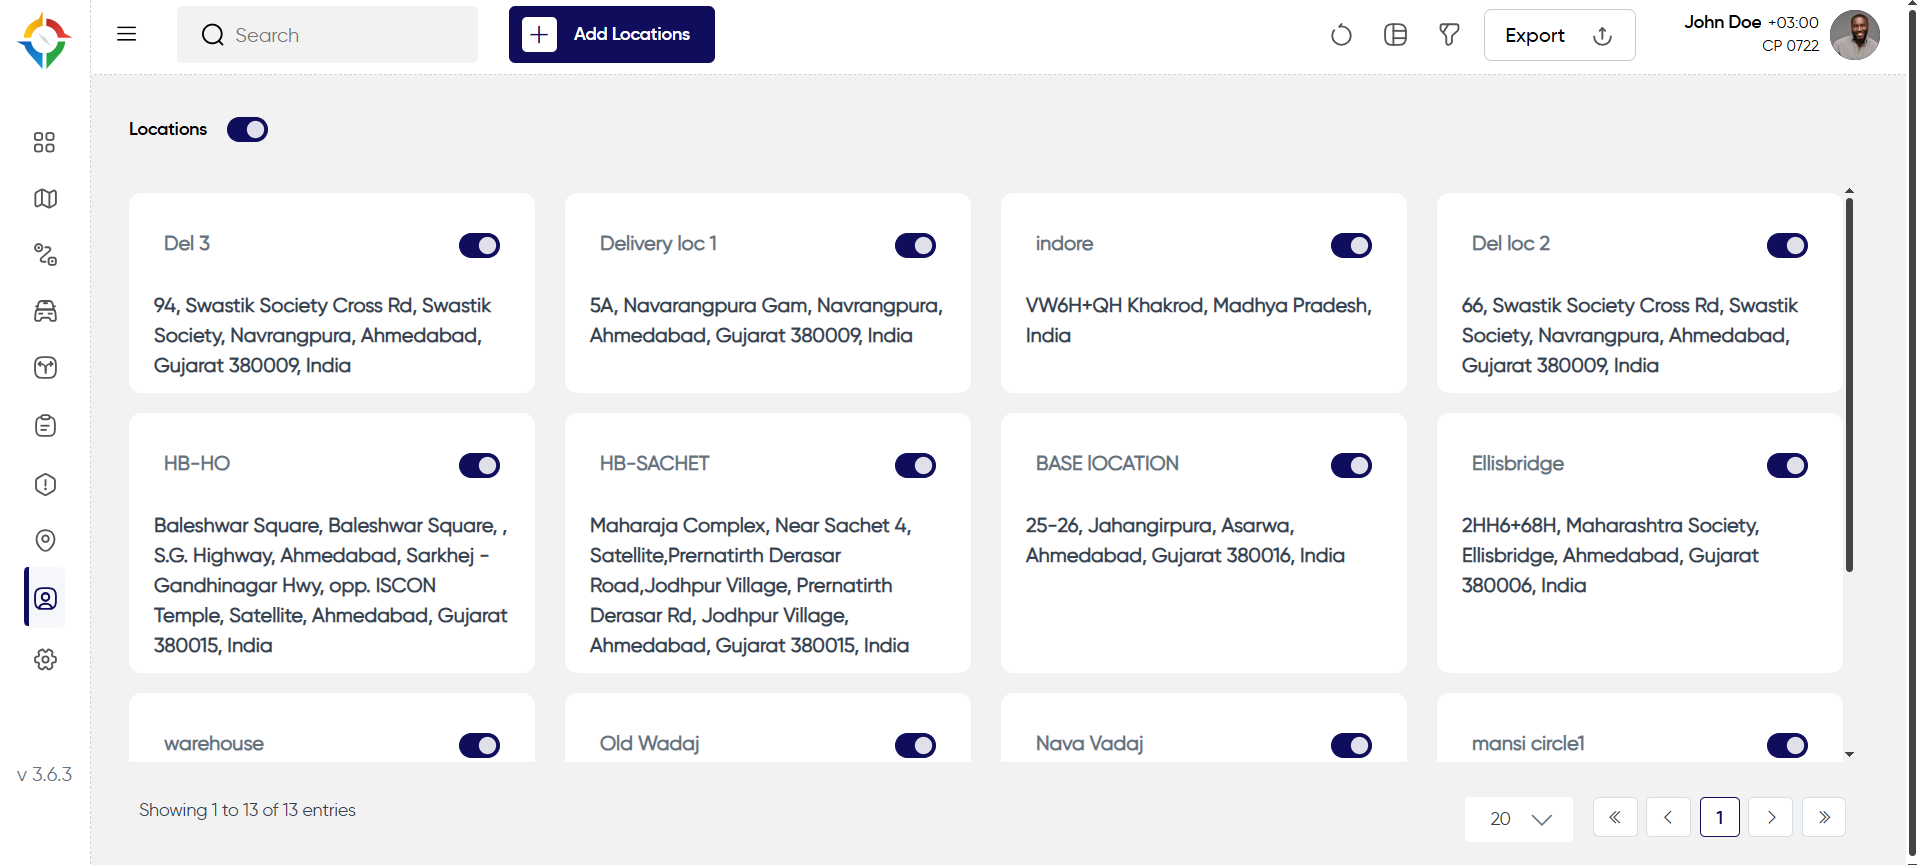Click the refresh icon in top bar
This screenshot has height=865, width=1918.
[x=1341, y=35]
